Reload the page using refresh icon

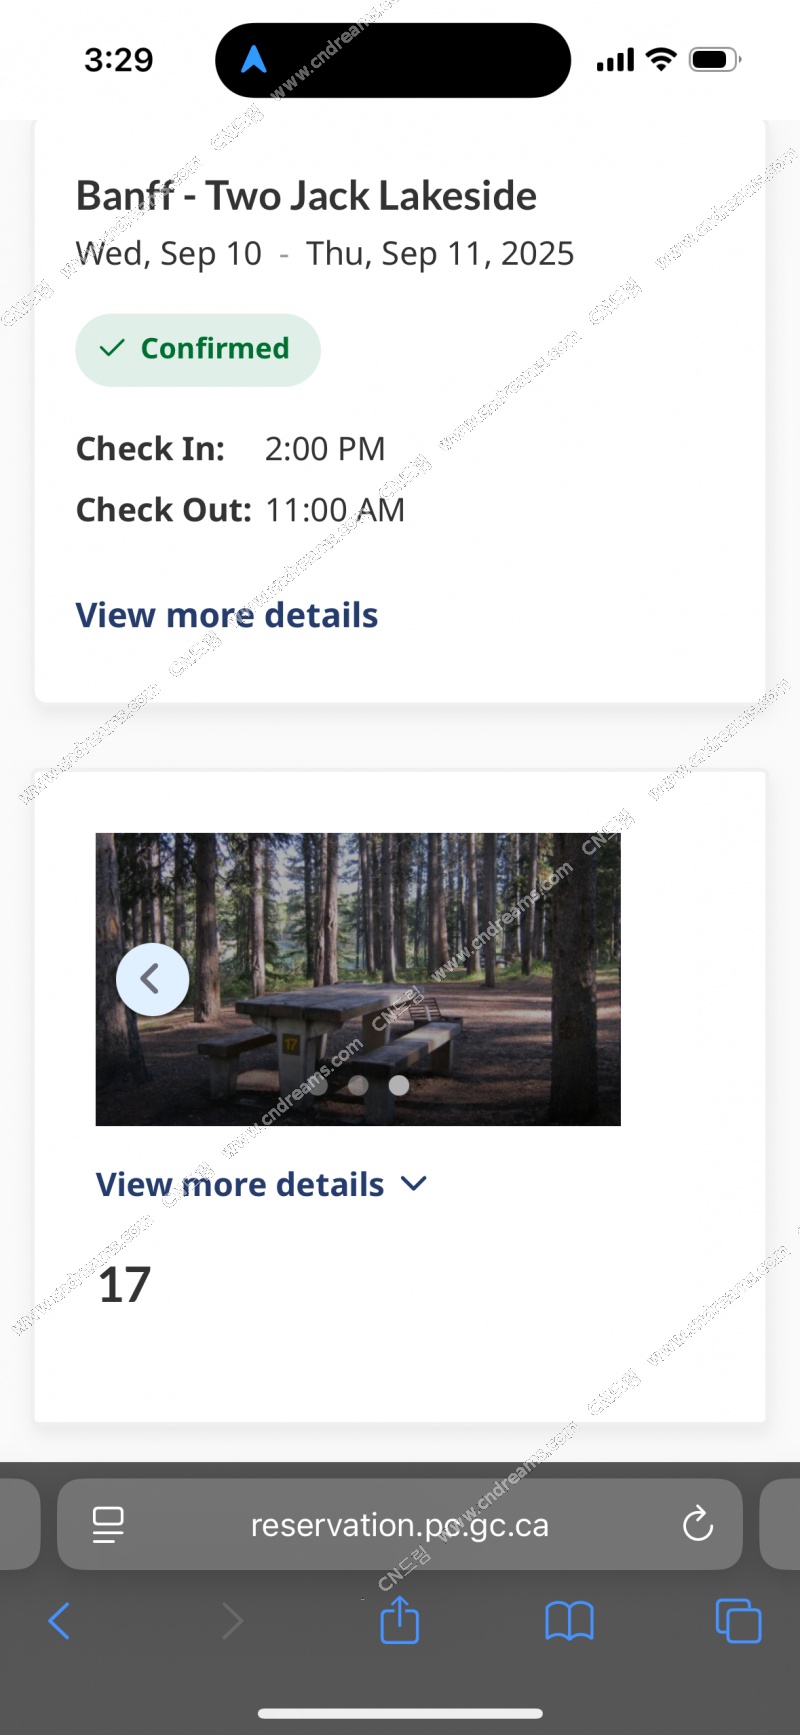(697, 1524)
